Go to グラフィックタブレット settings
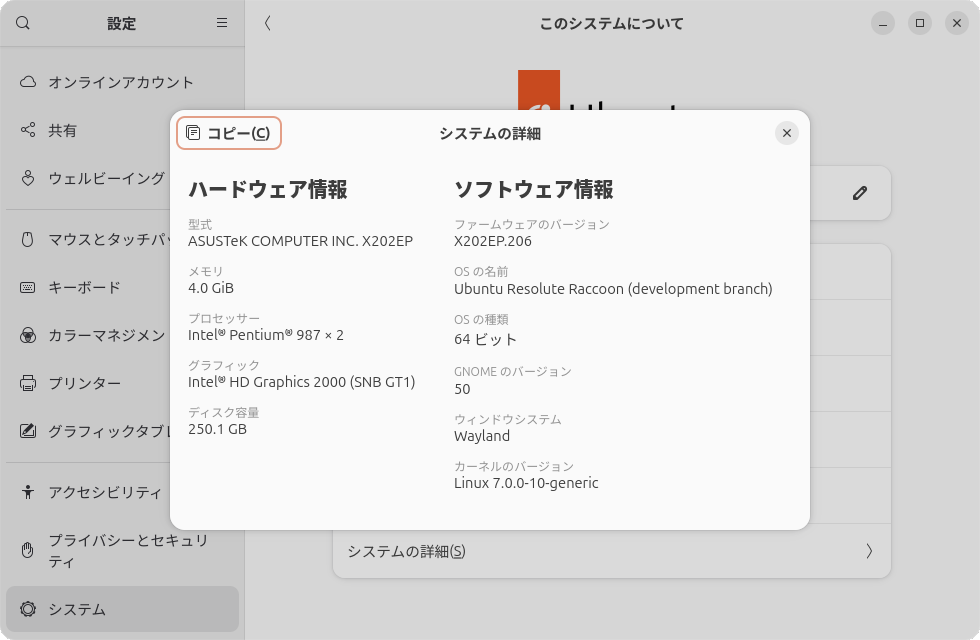This screenshot has width=980, height=640. click(x=106, y=431)
